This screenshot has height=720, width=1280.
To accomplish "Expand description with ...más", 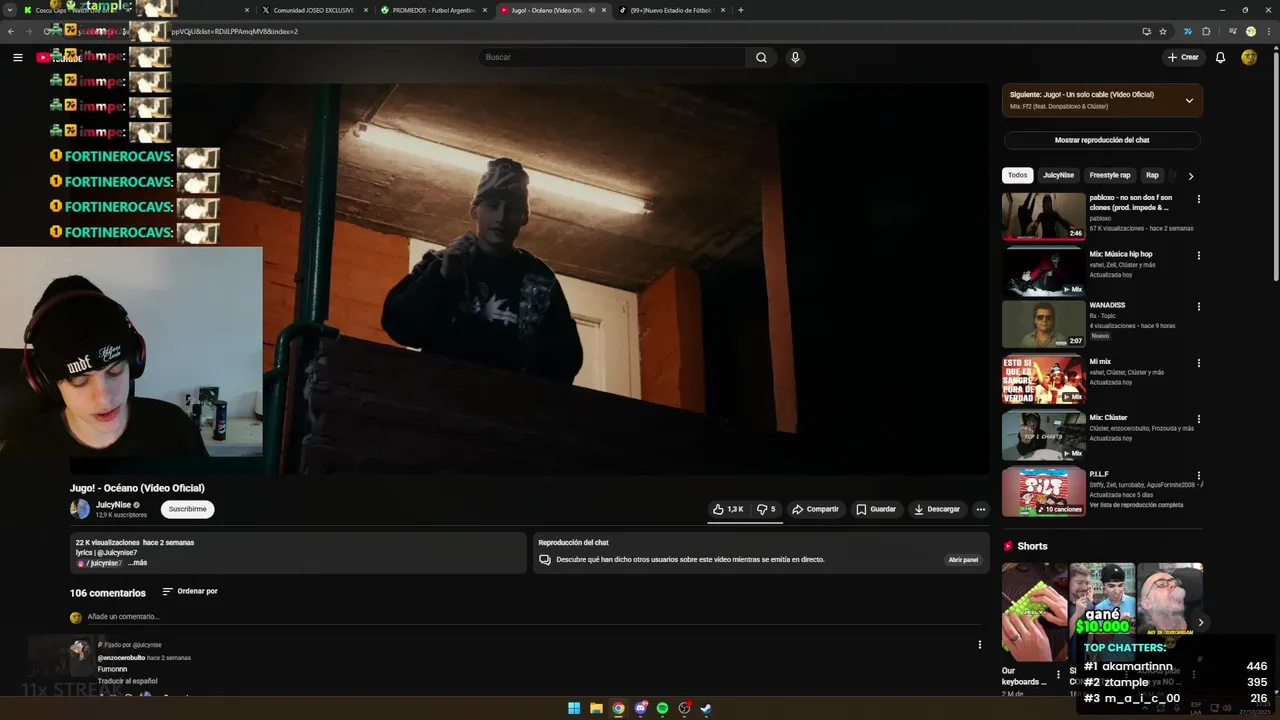I will point(137,563).
